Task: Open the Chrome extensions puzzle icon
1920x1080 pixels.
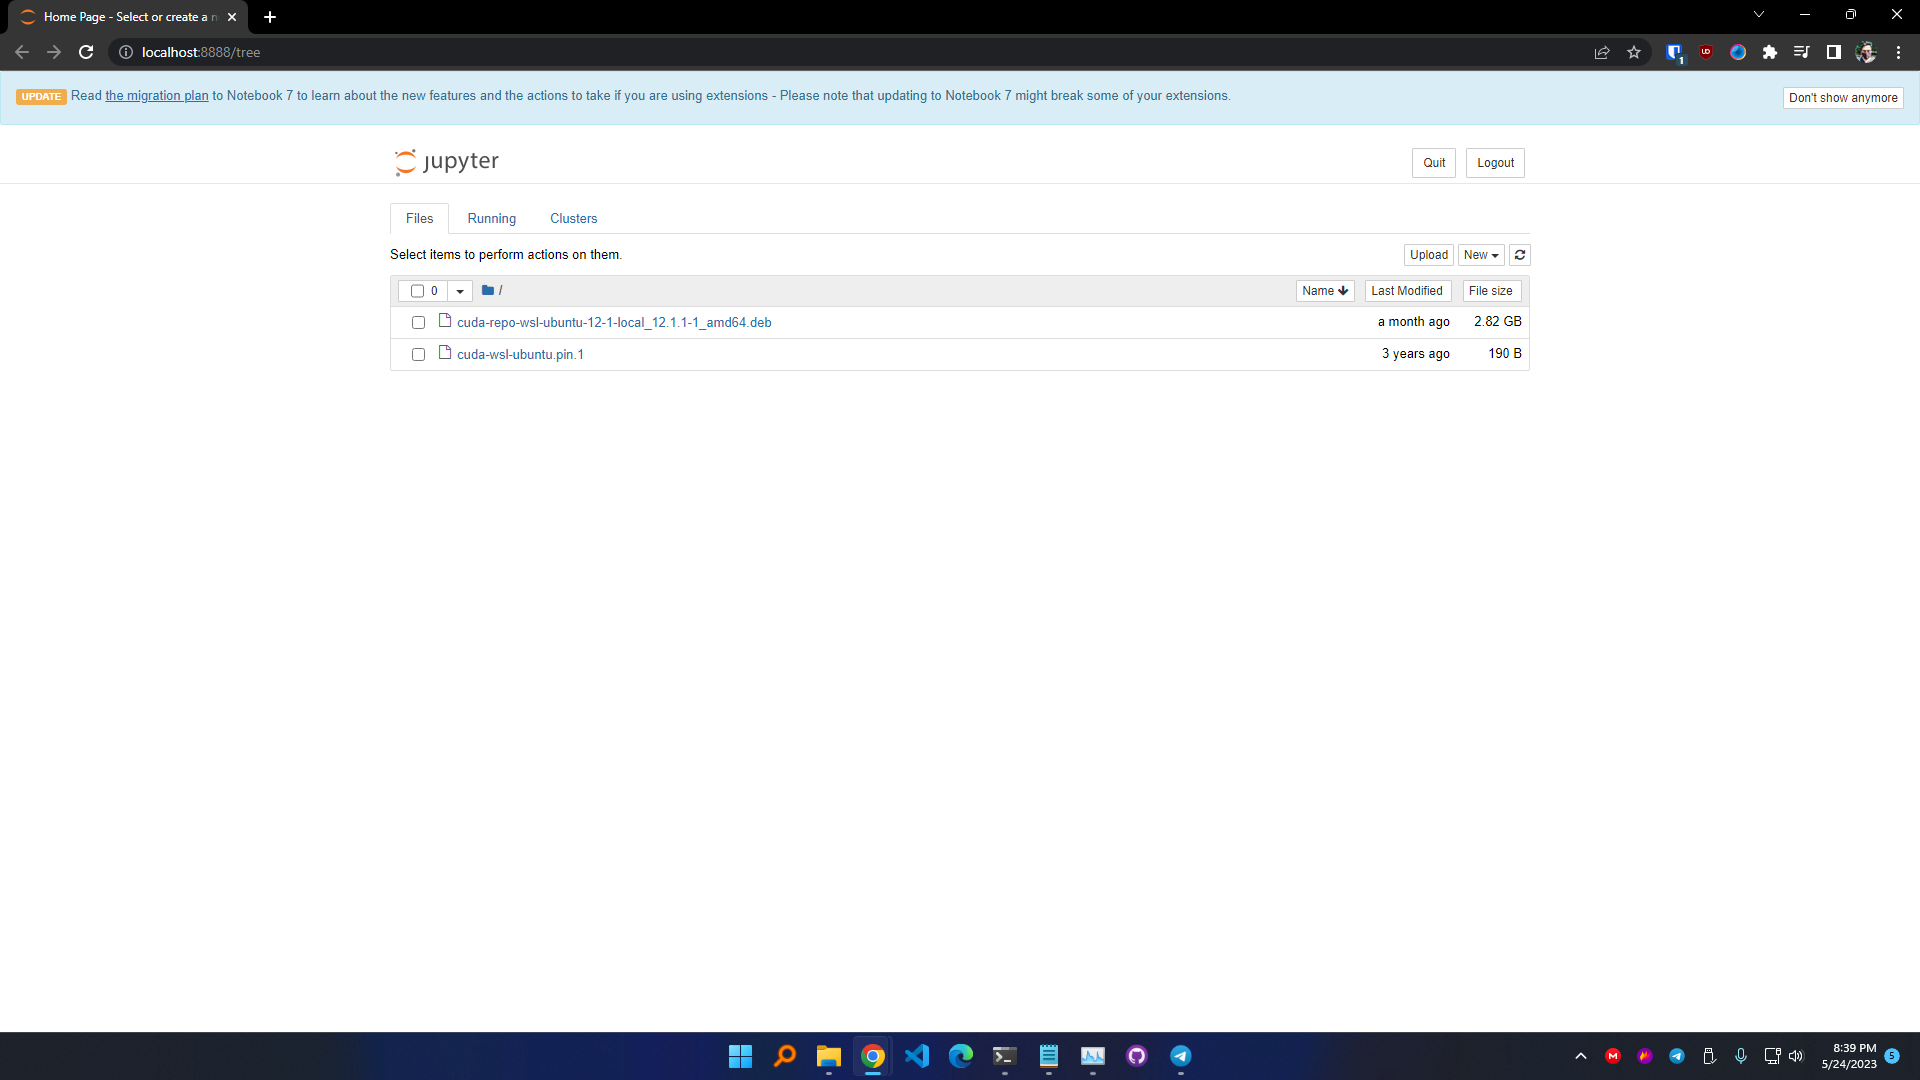Action: tap(1770, 52)
